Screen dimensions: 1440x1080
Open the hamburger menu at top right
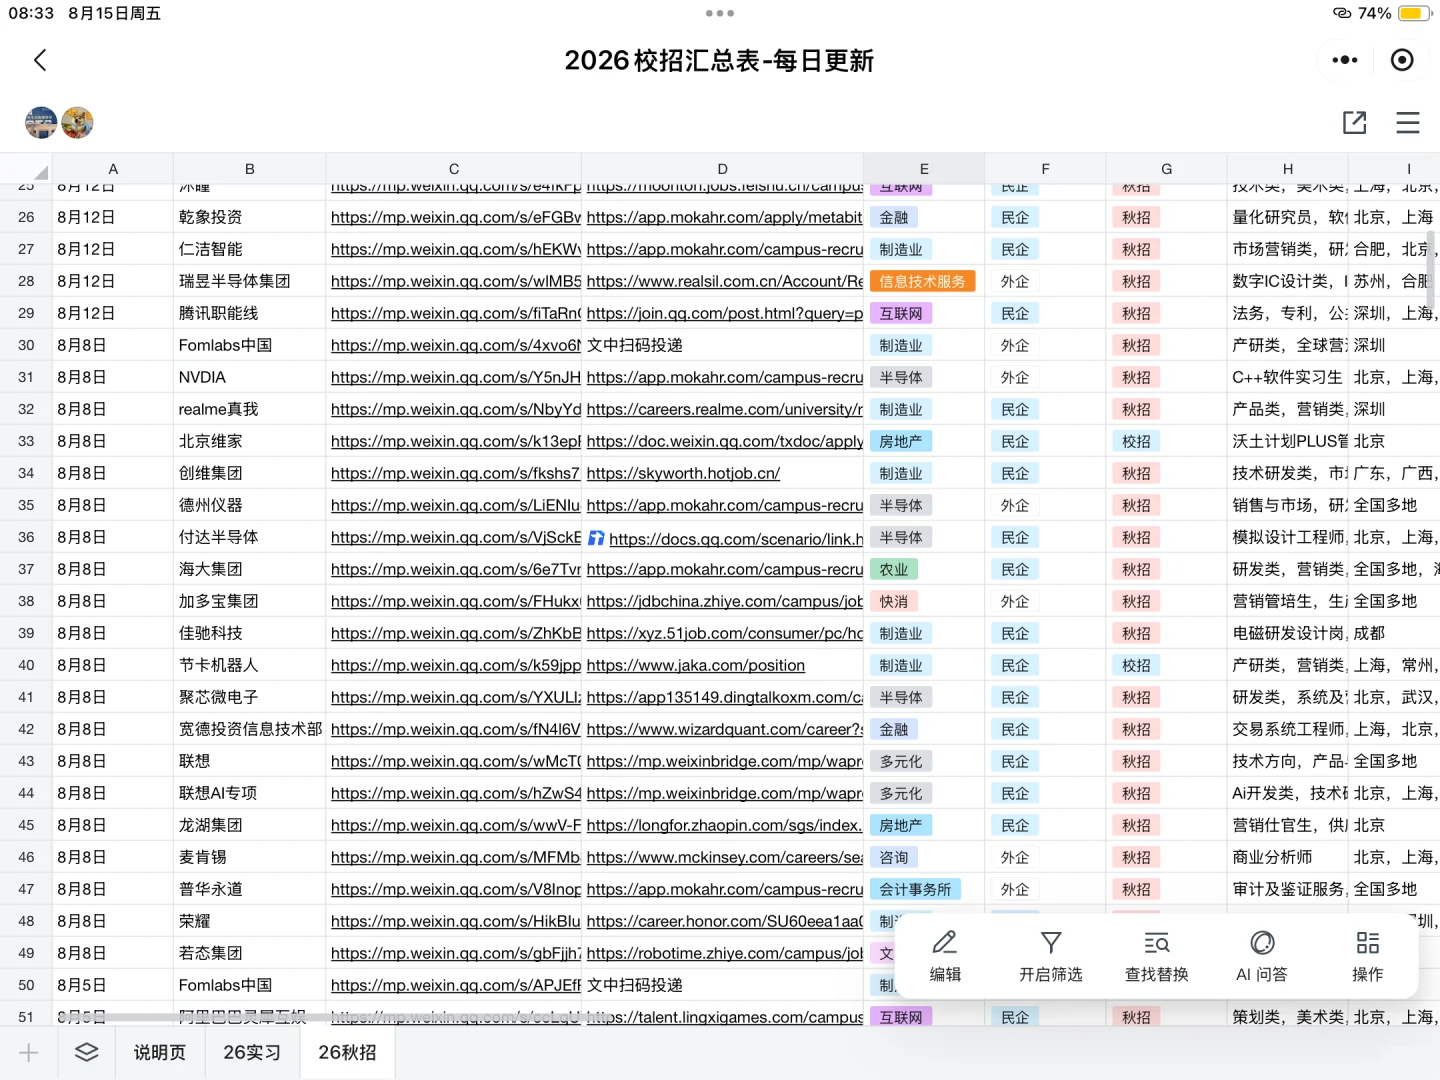[1407, 122]
